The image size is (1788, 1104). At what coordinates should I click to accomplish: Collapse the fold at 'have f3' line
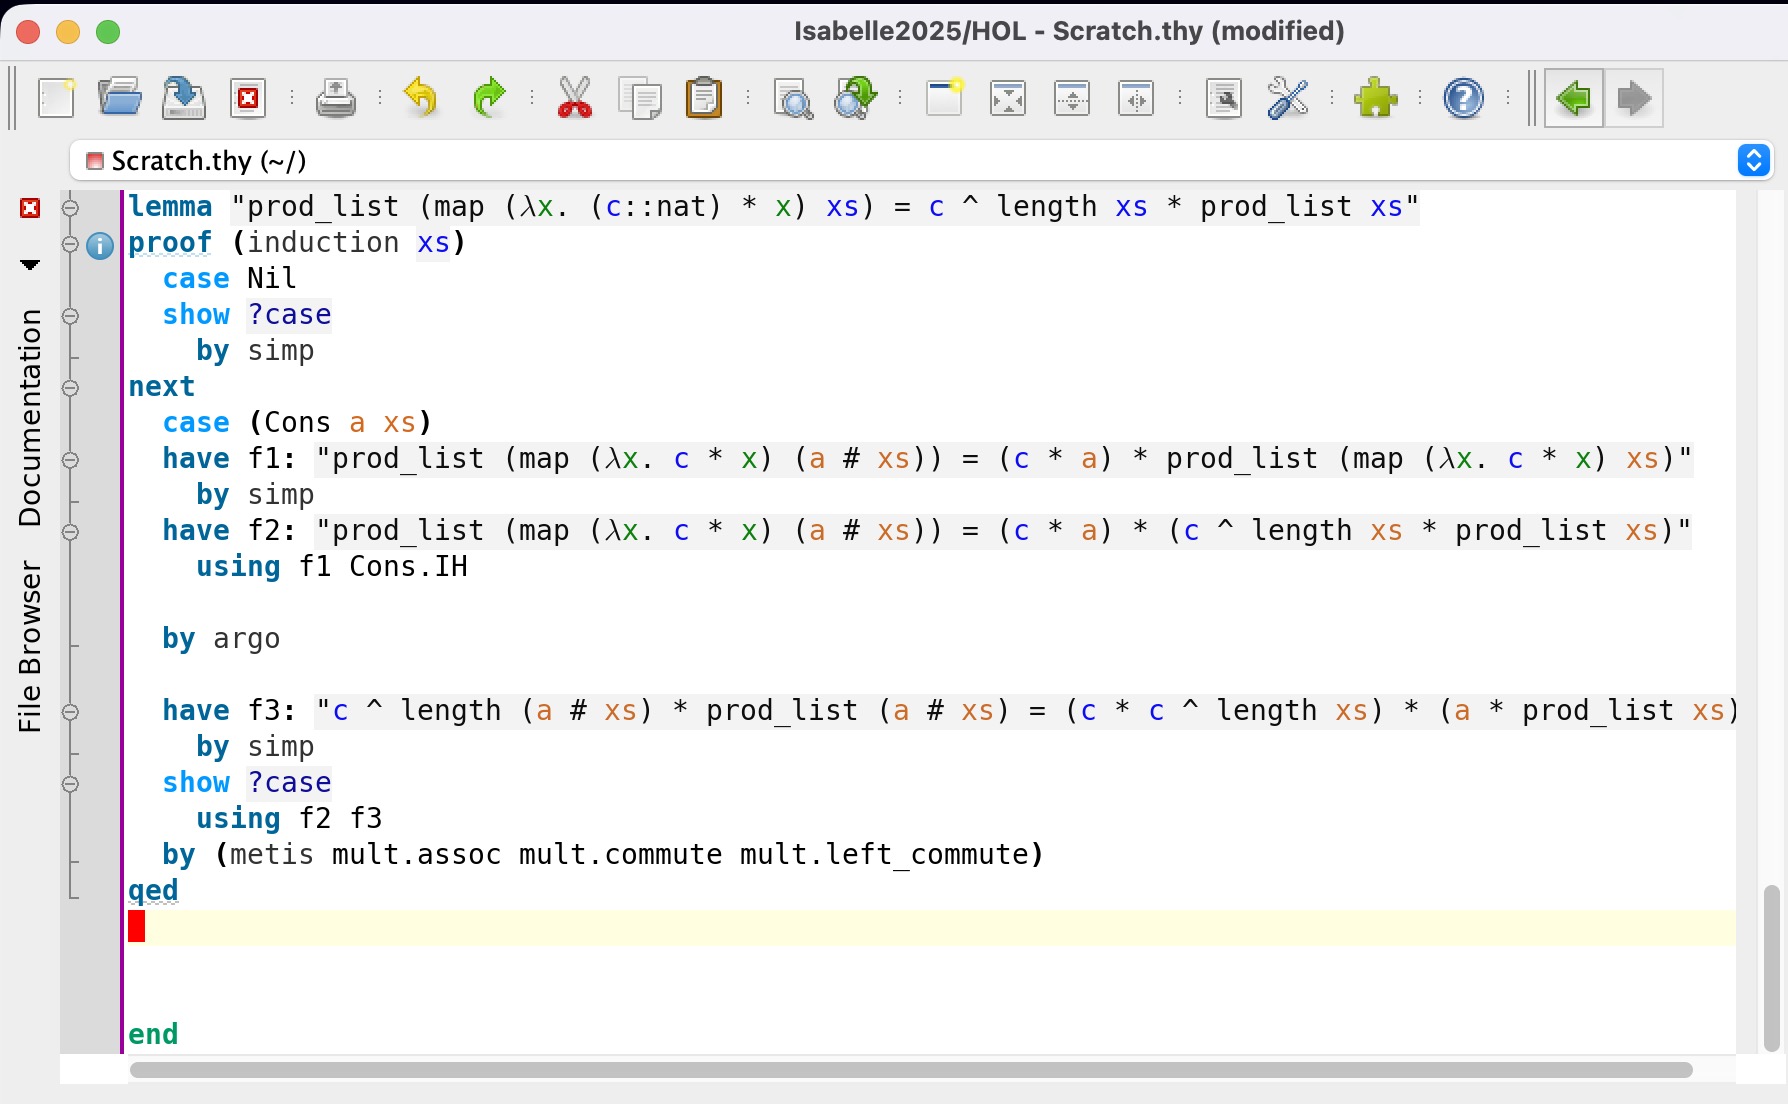coord(70,712)
